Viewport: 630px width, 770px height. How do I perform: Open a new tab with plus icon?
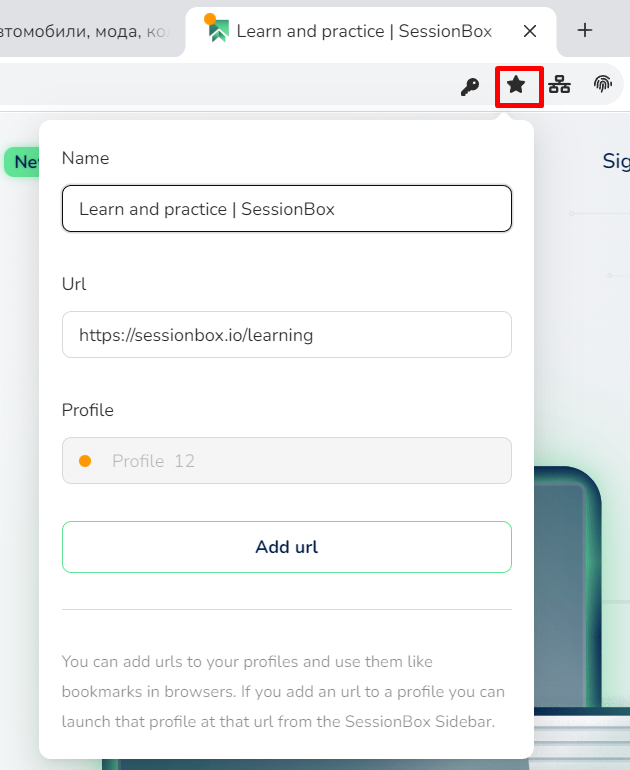pos(584,30)
